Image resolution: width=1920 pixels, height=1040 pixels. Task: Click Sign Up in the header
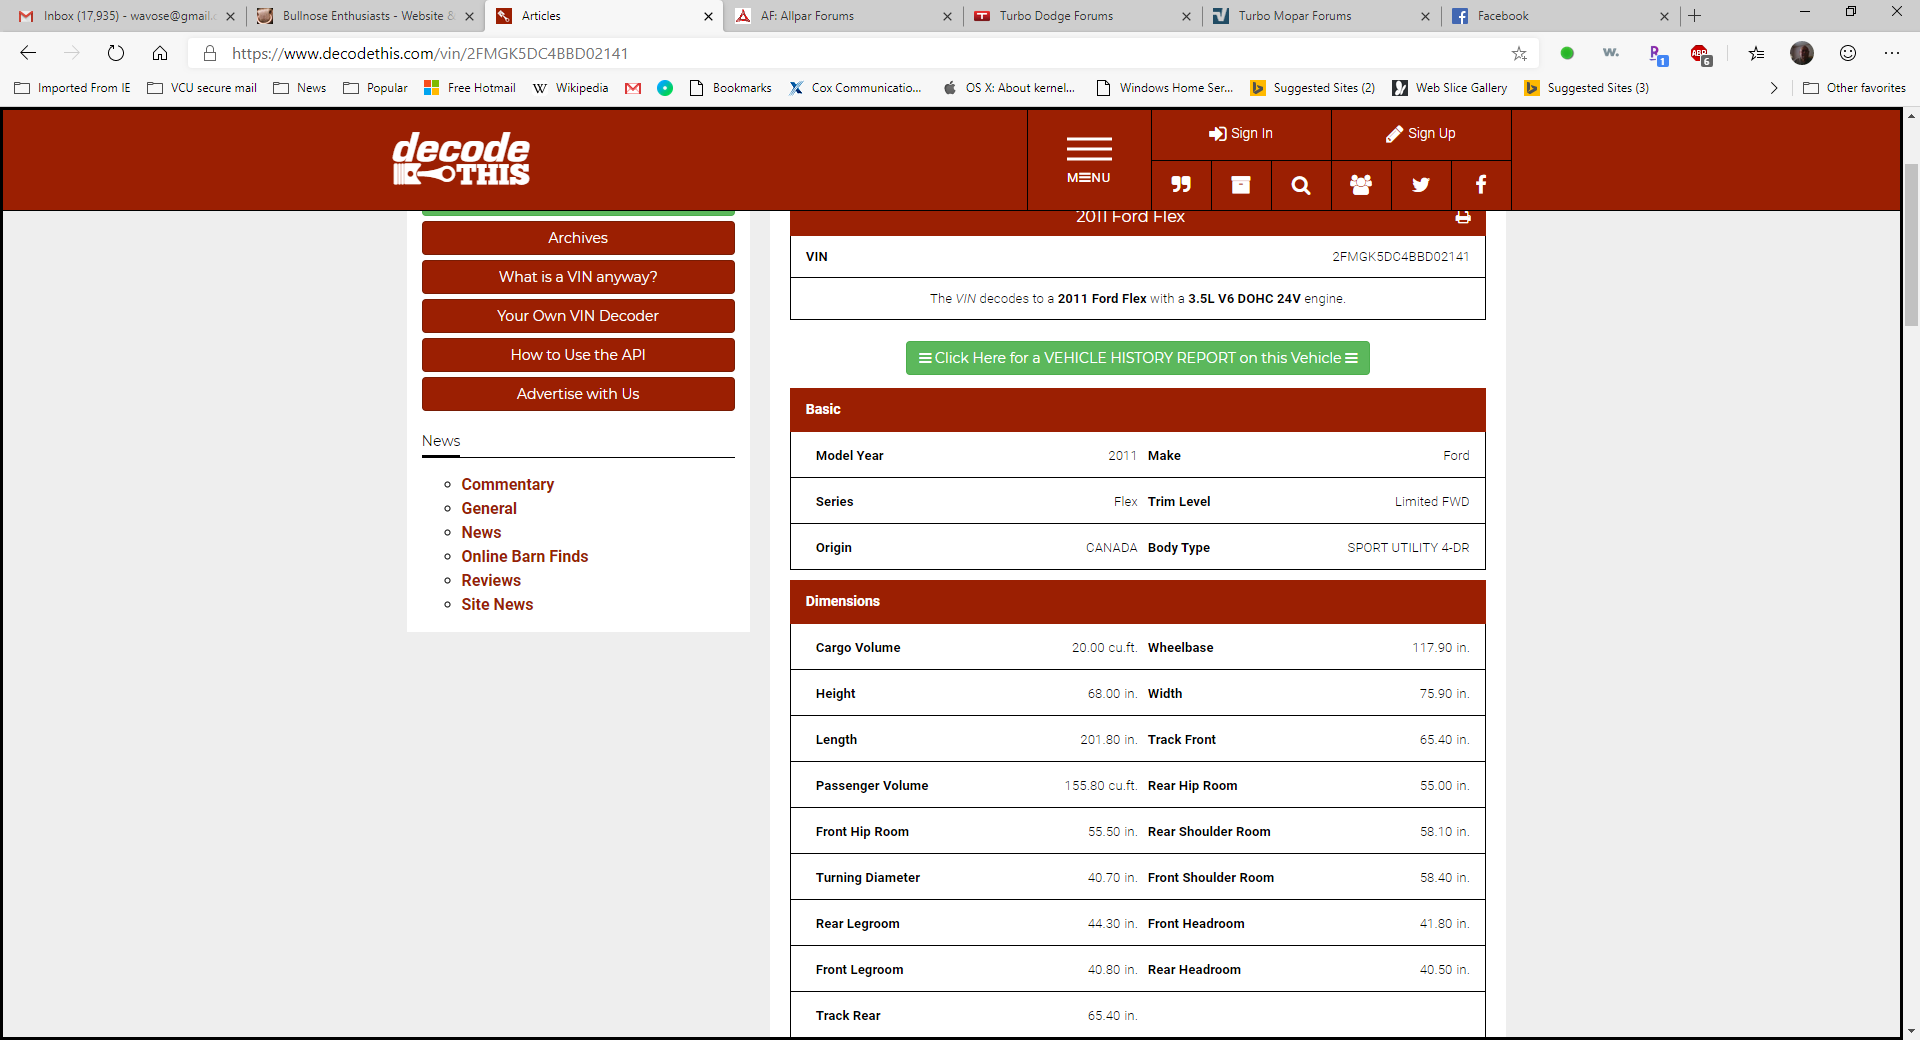coord(1421,134)
